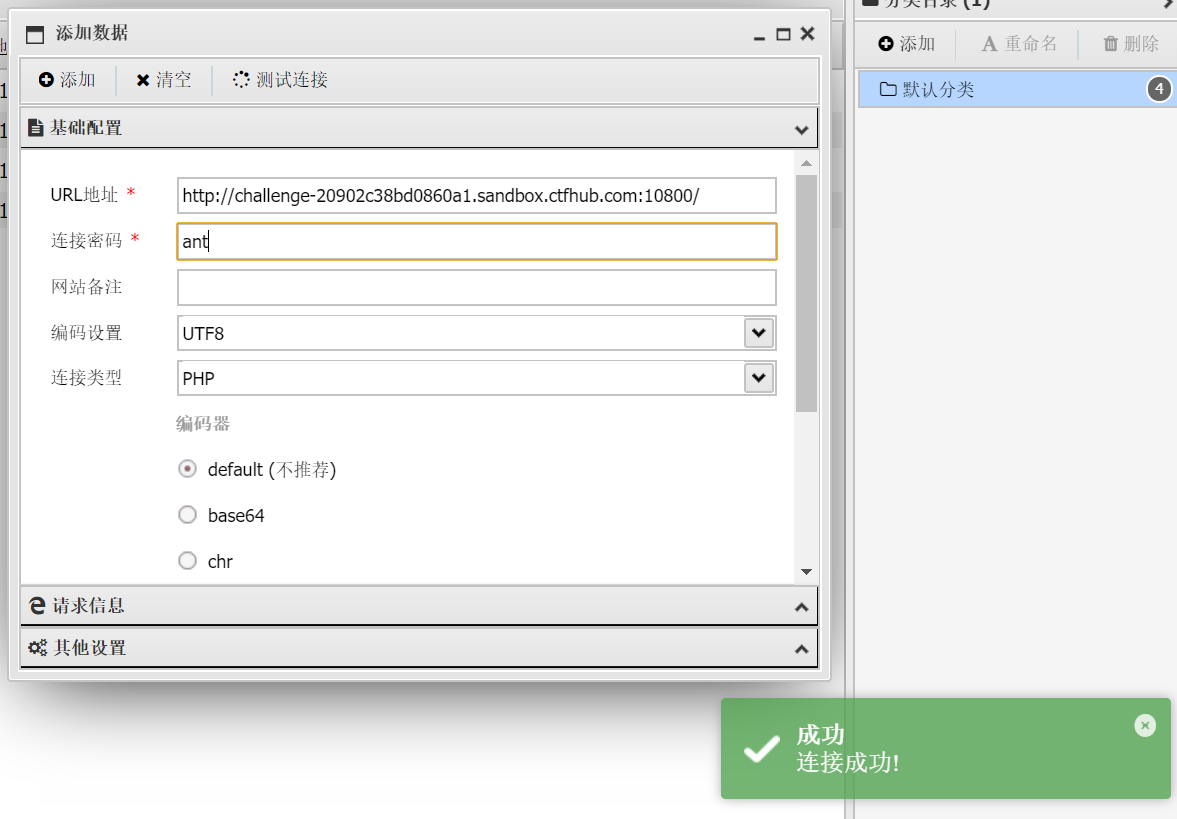This screenshot has height=819, width=1177.
Task: Collapse the 基础配置 section chevron
Action: (802, 130)
